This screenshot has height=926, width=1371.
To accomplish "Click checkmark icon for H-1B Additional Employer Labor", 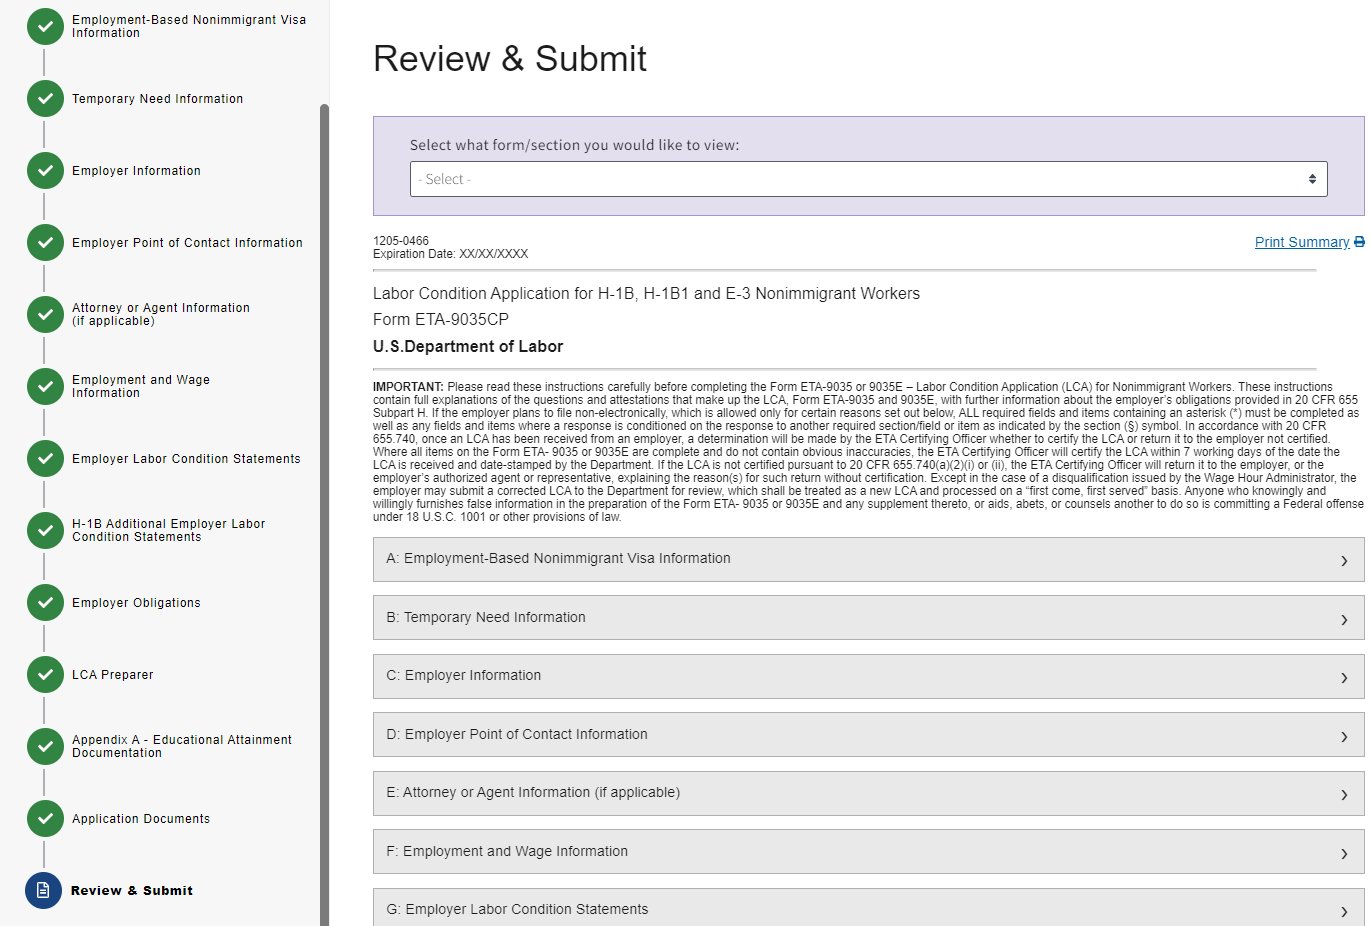I will [x=45, y=531].
